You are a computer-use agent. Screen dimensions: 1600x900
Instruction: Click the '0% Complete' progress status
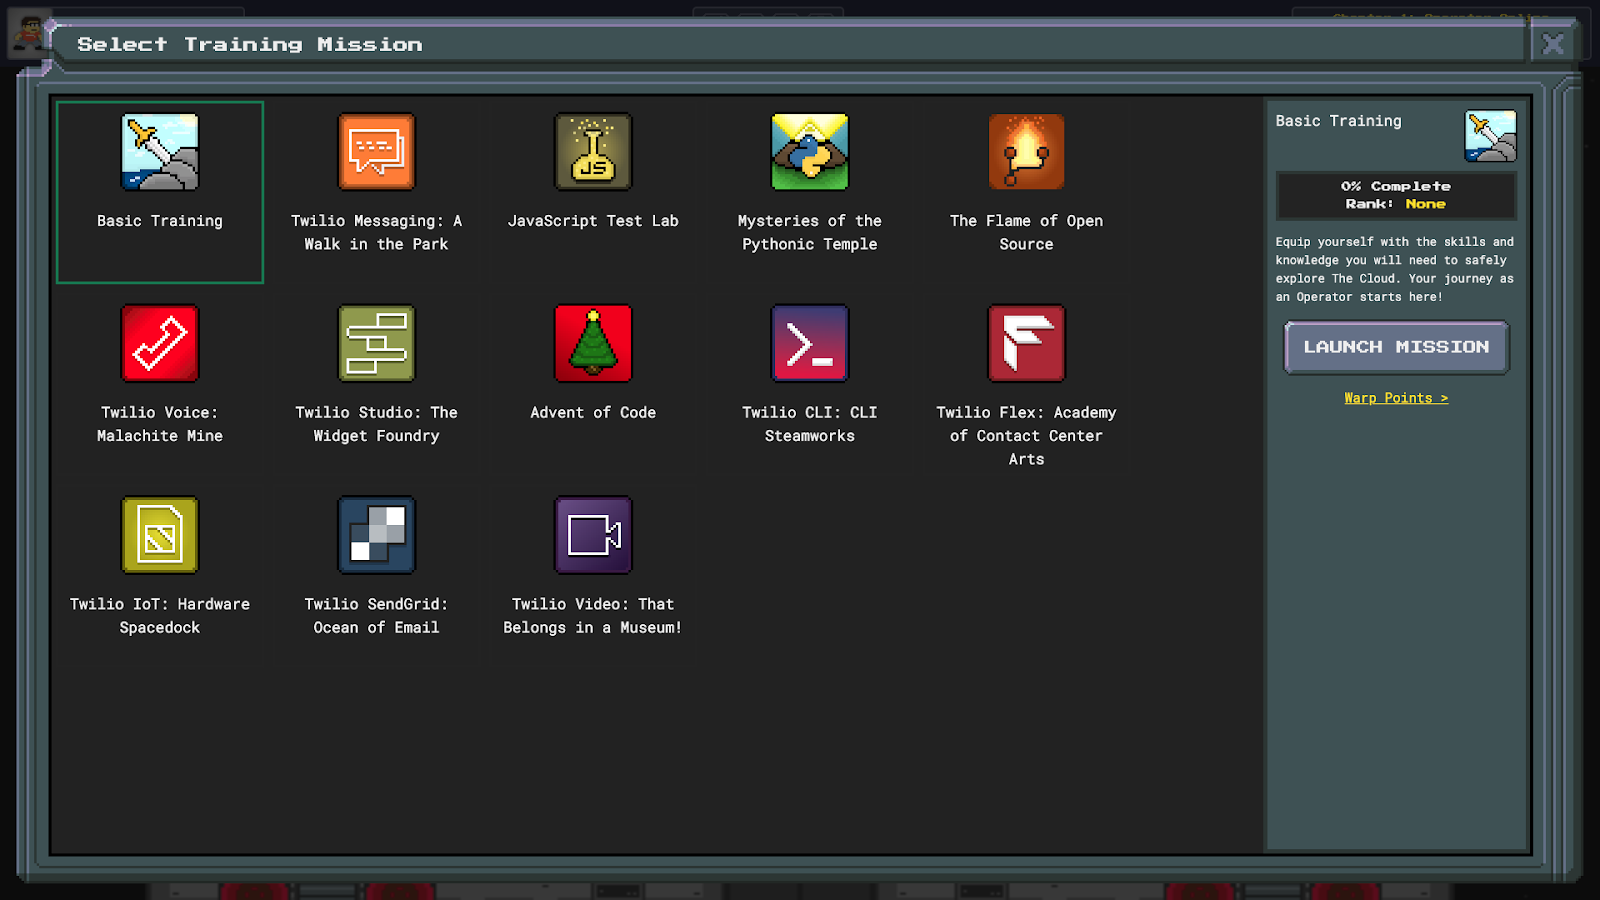coord(1396,186)
